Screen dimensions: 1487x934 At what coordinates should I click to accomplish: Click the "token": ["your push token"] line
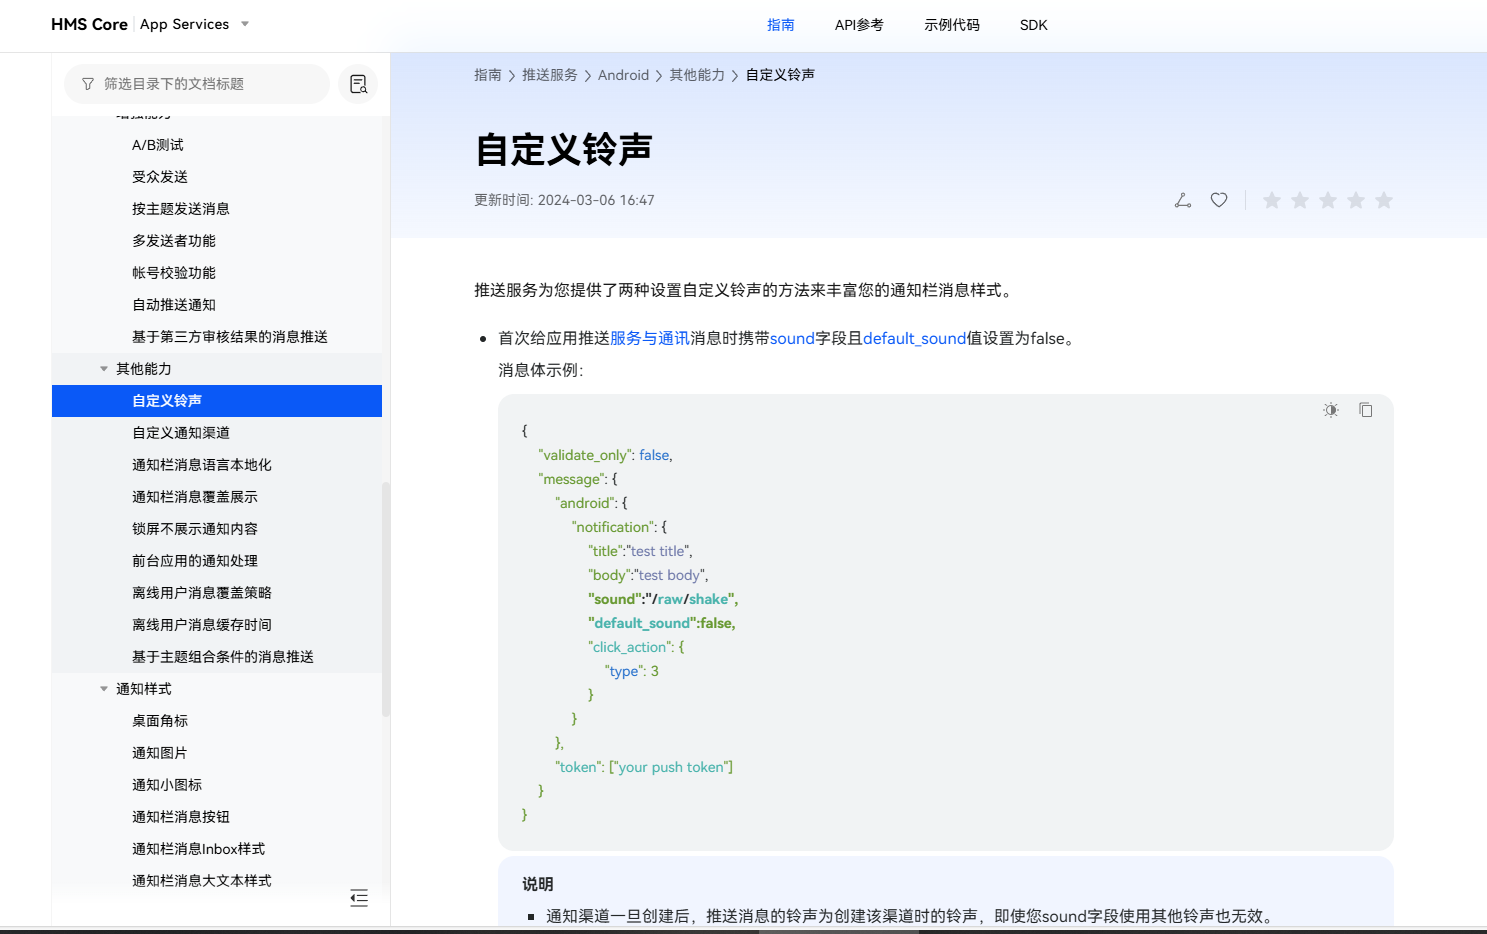pos(644,767)
